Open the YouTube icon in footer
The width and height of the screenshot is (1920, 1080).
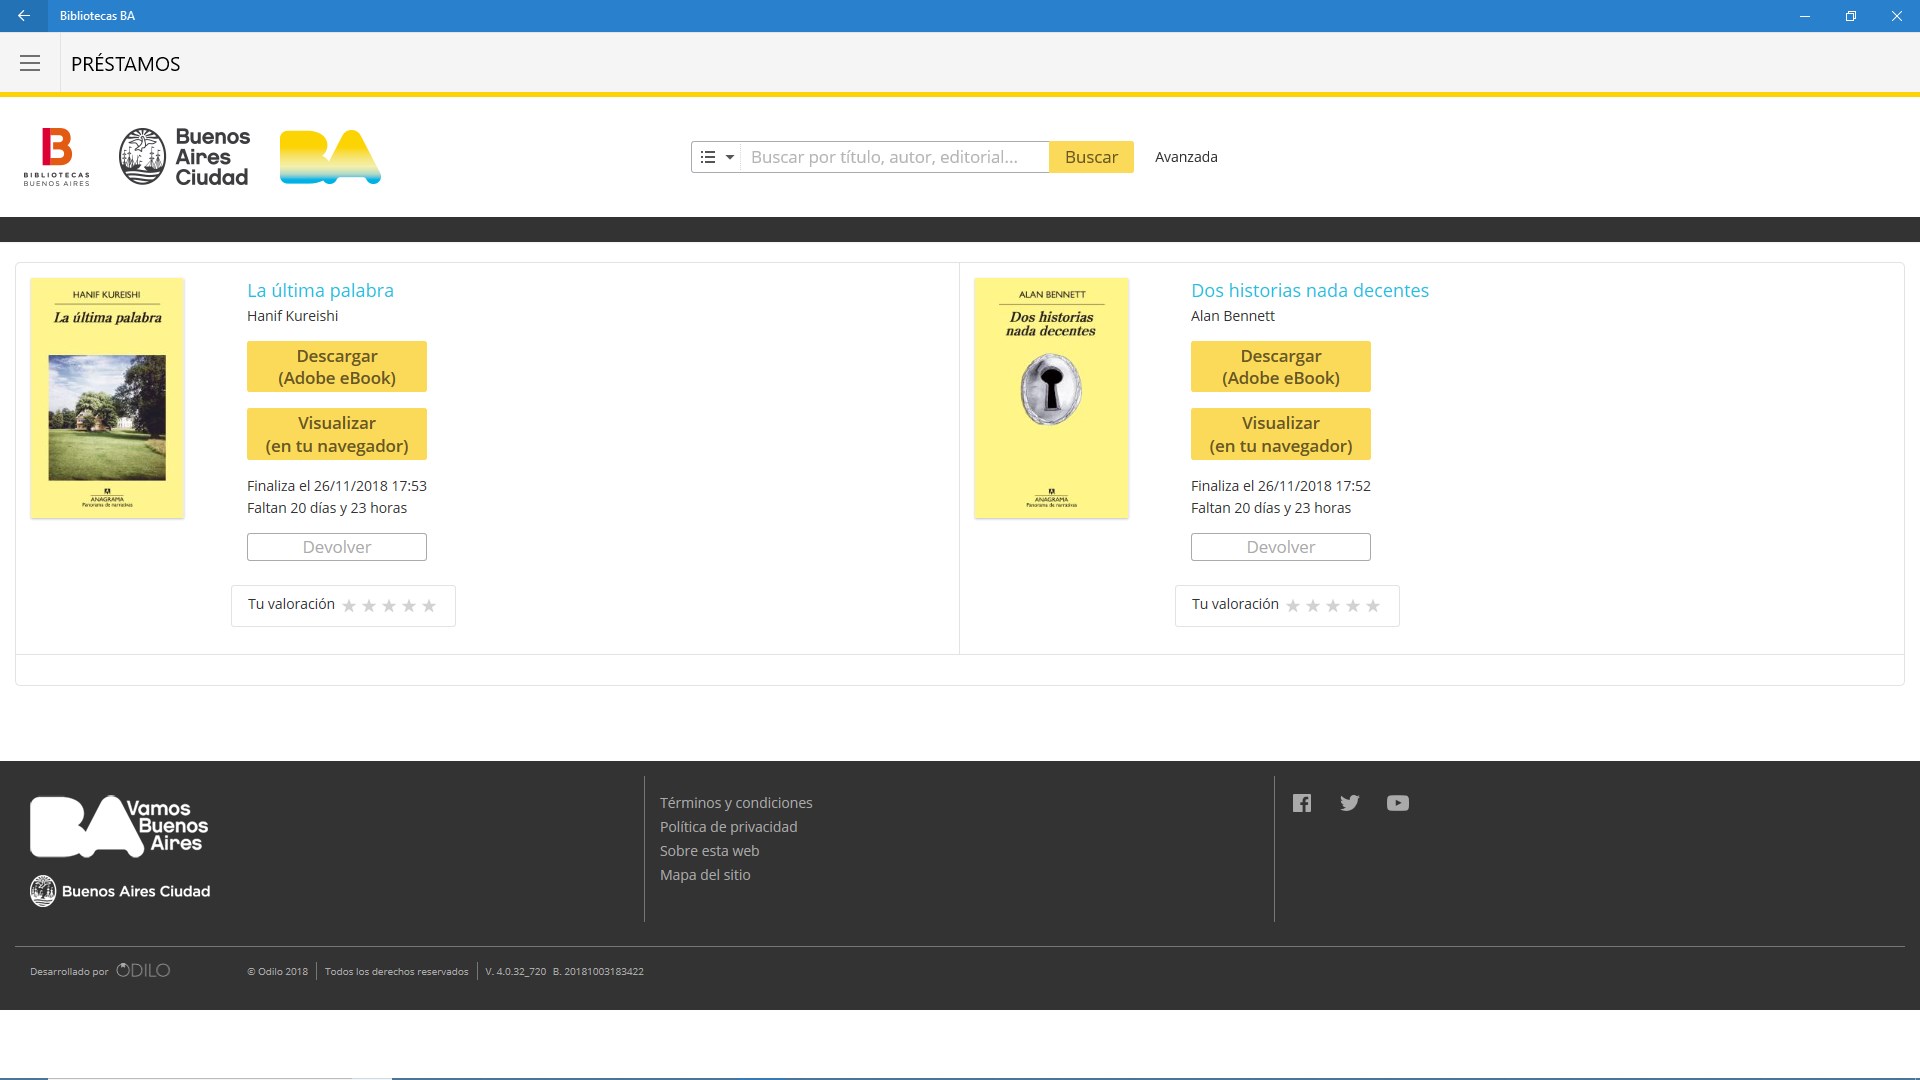1397,803
